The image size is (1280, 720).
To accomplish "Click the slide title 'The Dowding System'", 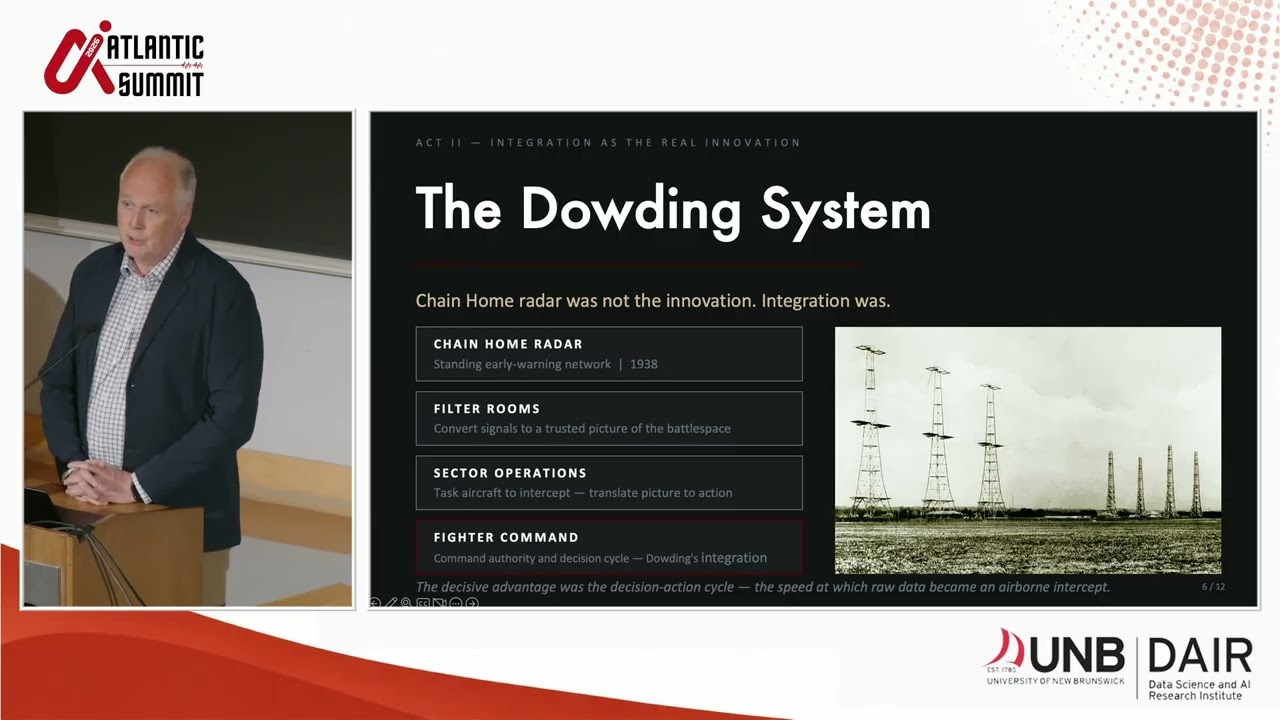I will pyautogui.click(x=673, y=209).
